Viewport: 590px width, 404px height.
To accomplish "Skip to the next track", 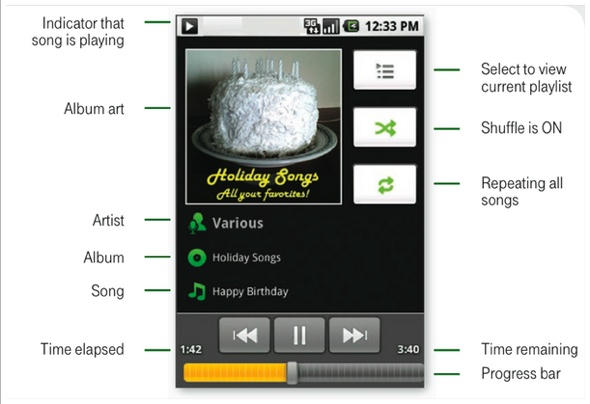I will [354, 335].
